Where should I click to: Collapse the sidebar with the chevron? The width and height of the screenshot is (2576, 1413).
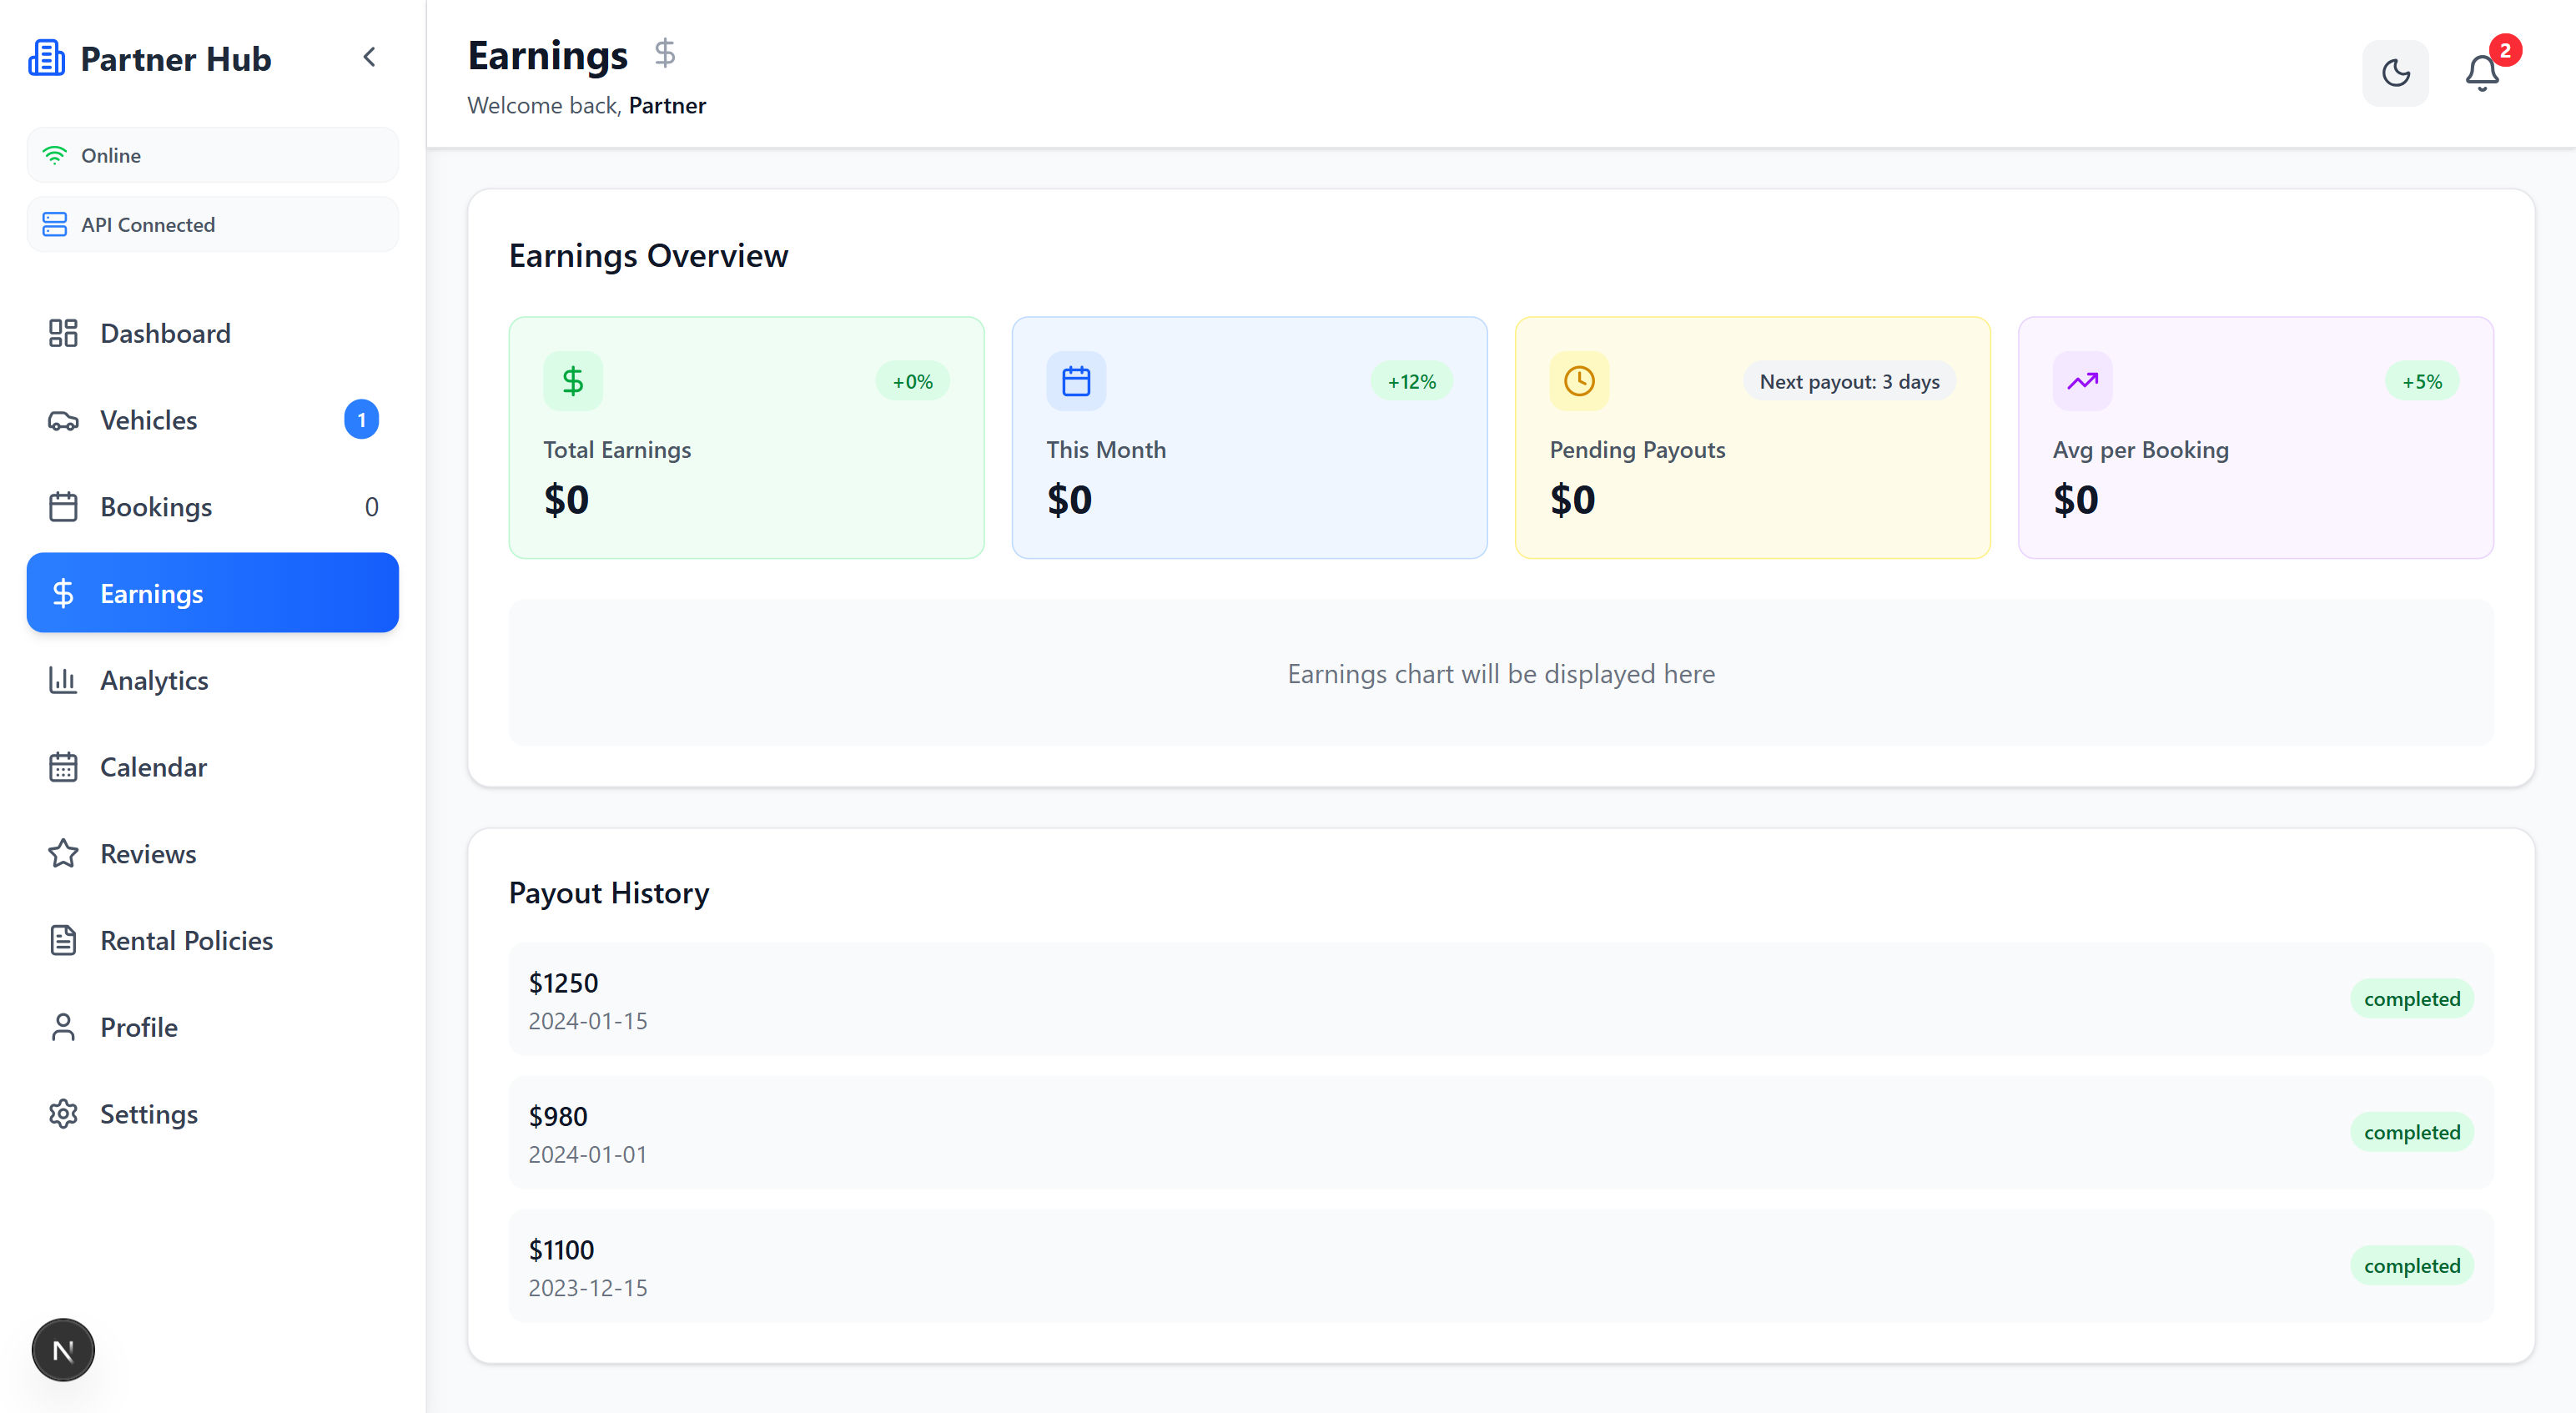pyautogui.click(x=369, y=57)
